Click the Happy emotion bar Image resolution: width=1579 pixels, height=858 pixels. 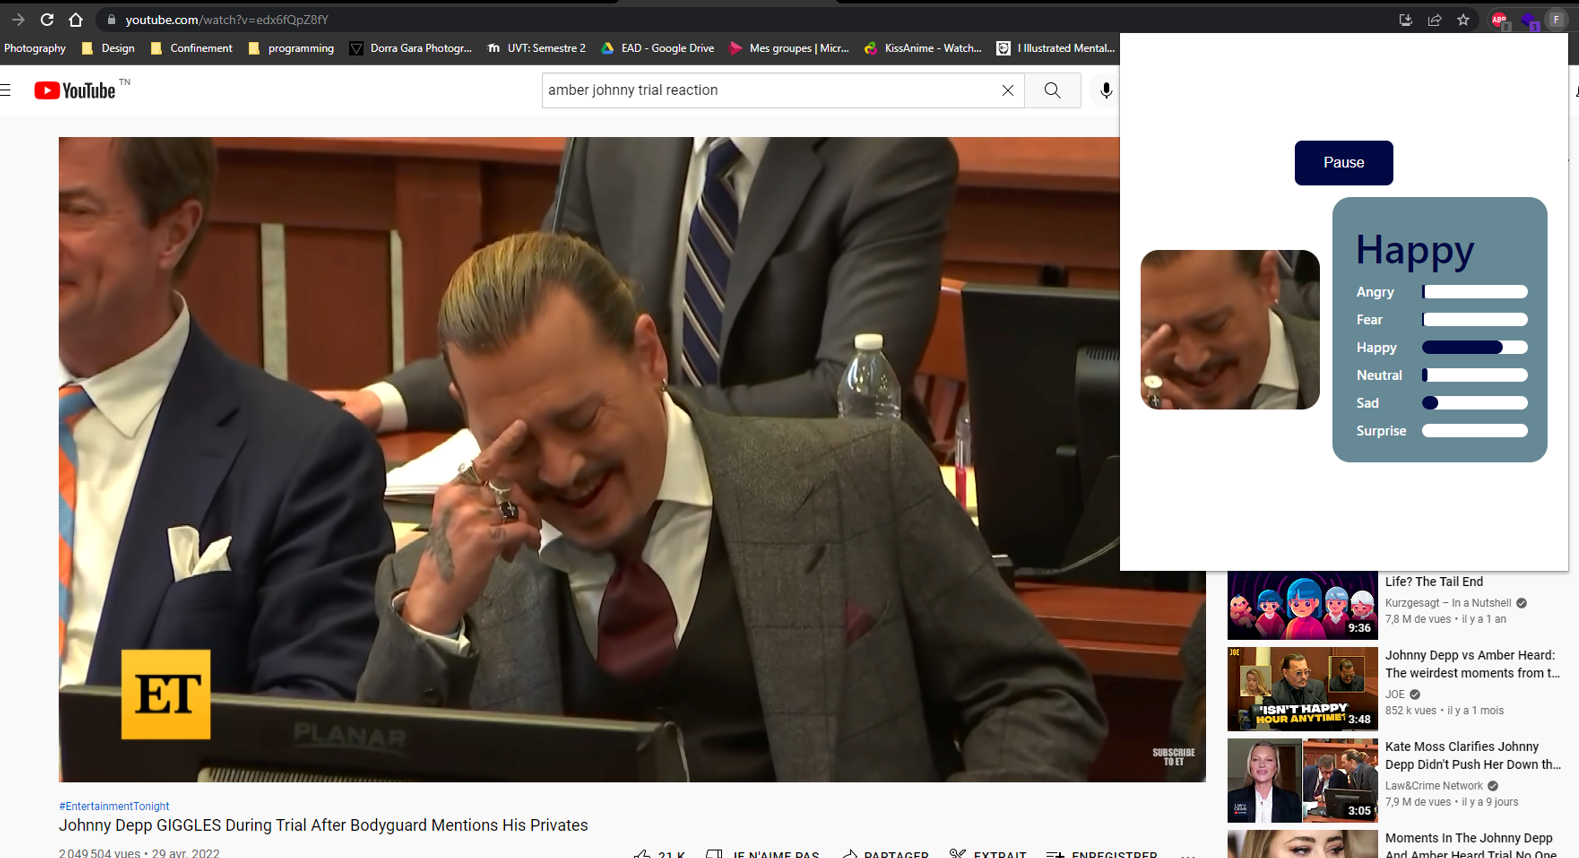coord(1475,347)
